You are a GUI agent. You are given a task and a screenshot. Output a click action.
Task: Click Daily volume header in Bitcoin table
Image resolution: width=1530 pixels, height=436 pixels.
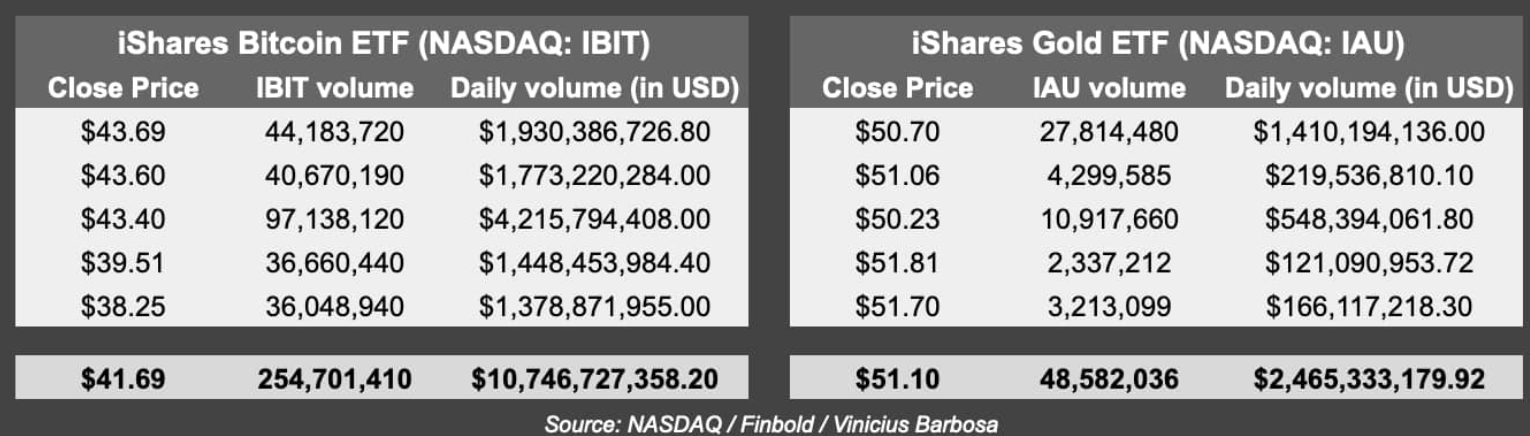594,88
